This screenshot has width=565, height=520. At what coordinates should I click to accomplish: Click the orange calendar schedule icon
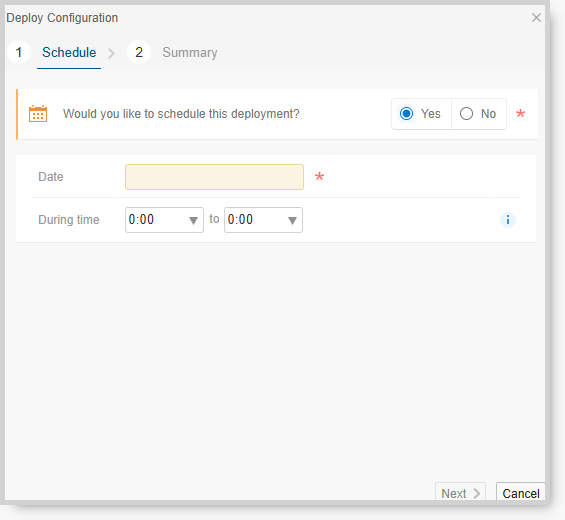click(38, 114)
